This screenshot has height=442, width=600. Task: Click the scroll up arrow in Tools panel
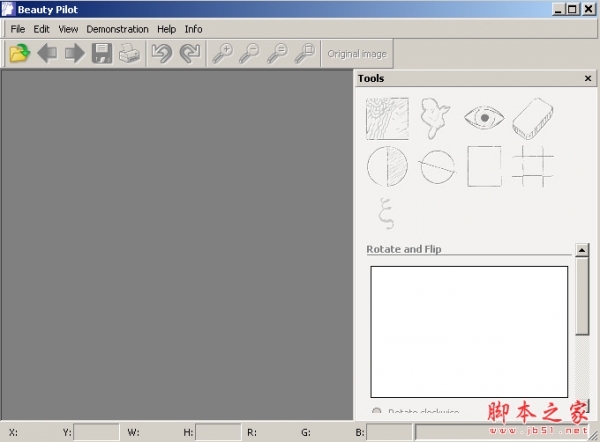[582, 250]
